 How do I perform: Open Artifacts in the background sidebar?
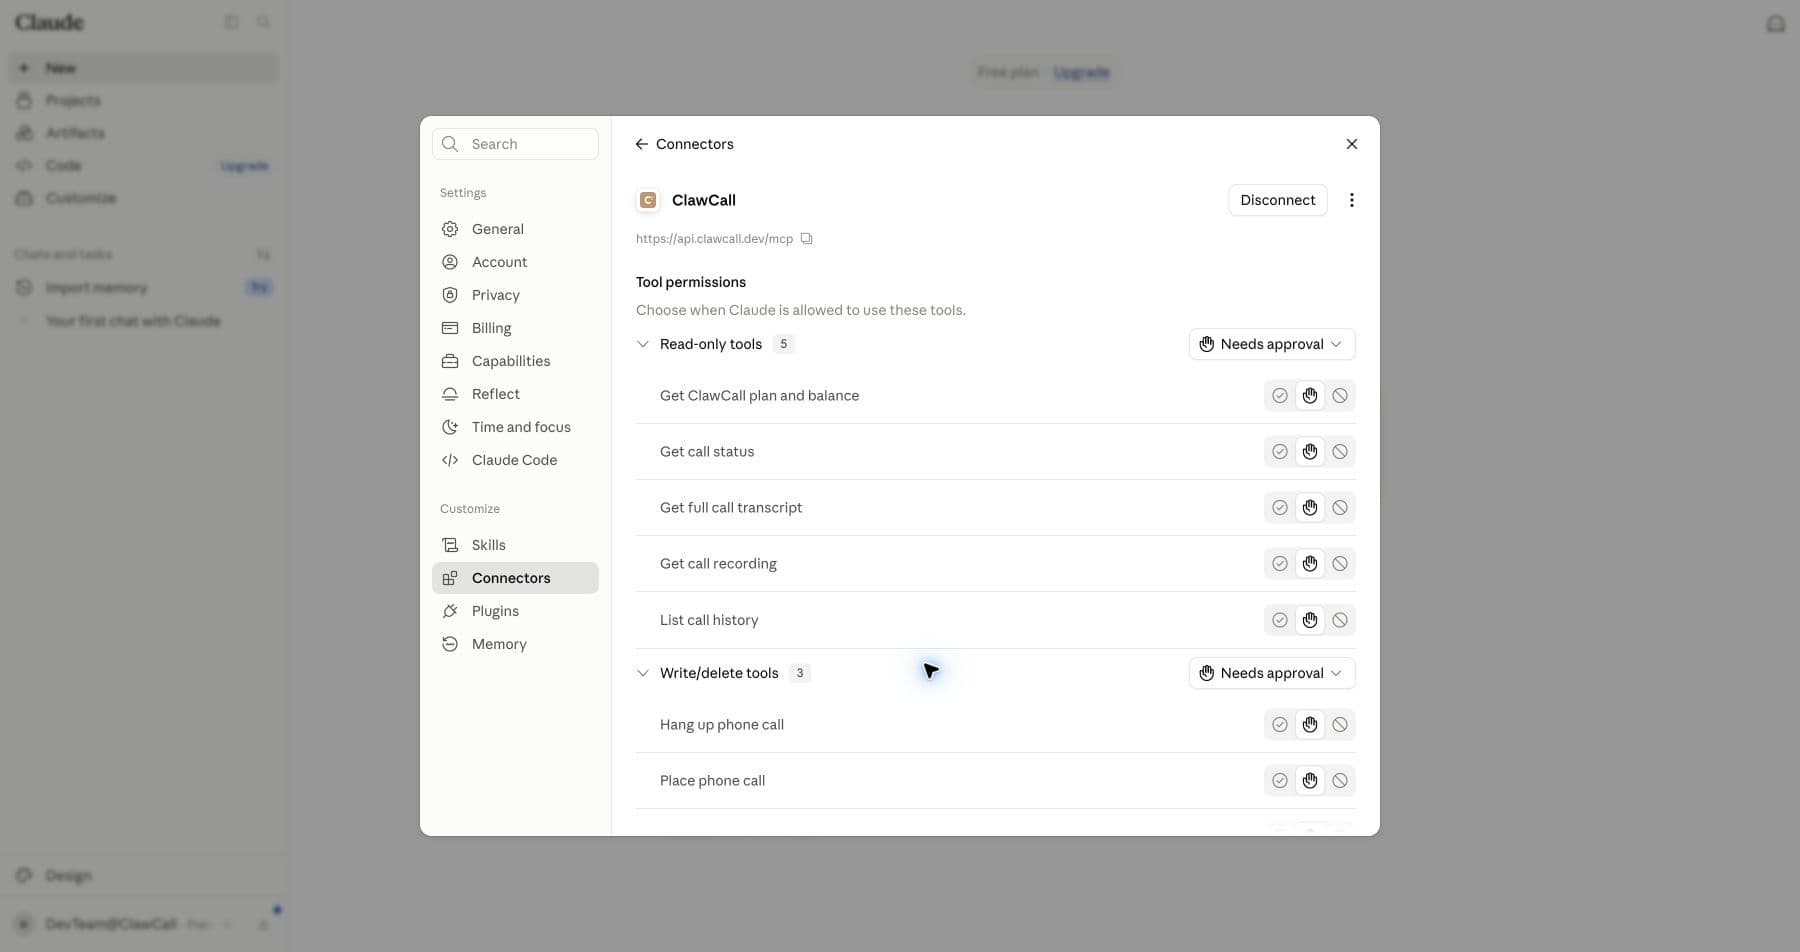pos(144,133)
